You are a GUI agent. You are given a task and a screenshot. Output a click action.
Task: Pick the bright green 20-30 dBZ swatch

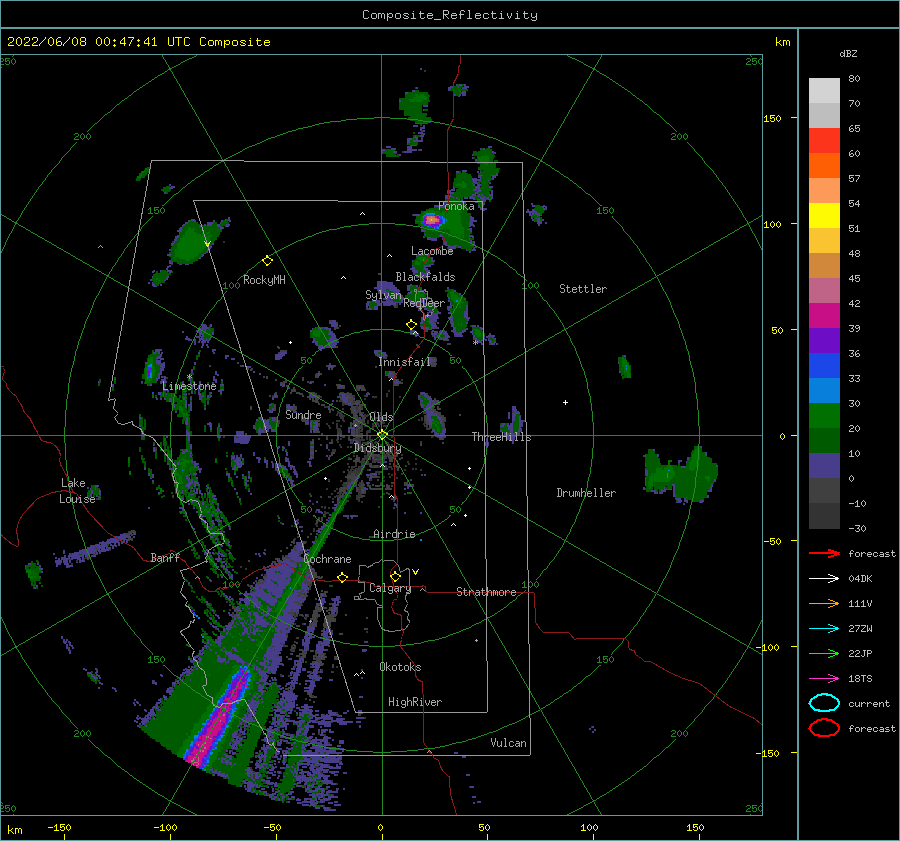824,416
